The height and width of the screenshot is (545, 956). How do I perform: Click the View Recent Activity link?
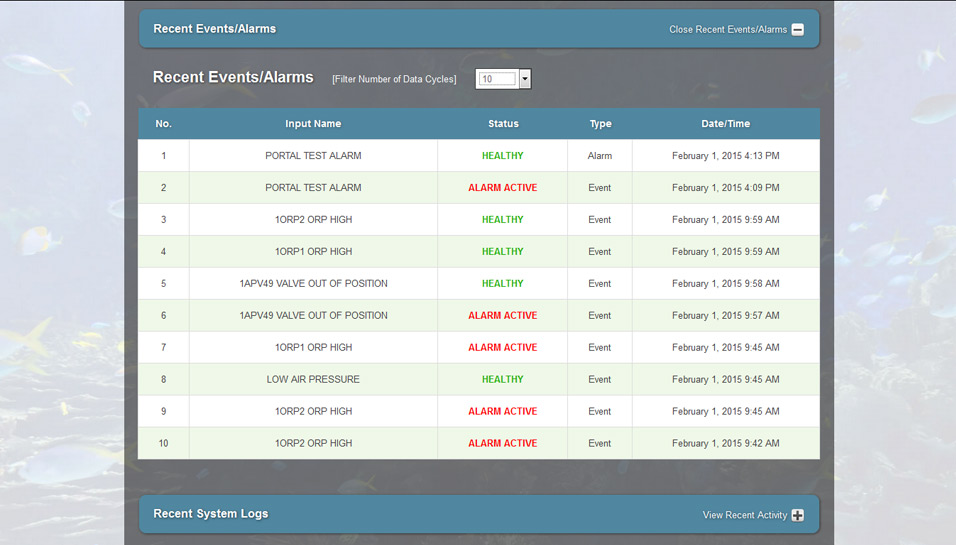click(744, 515)
